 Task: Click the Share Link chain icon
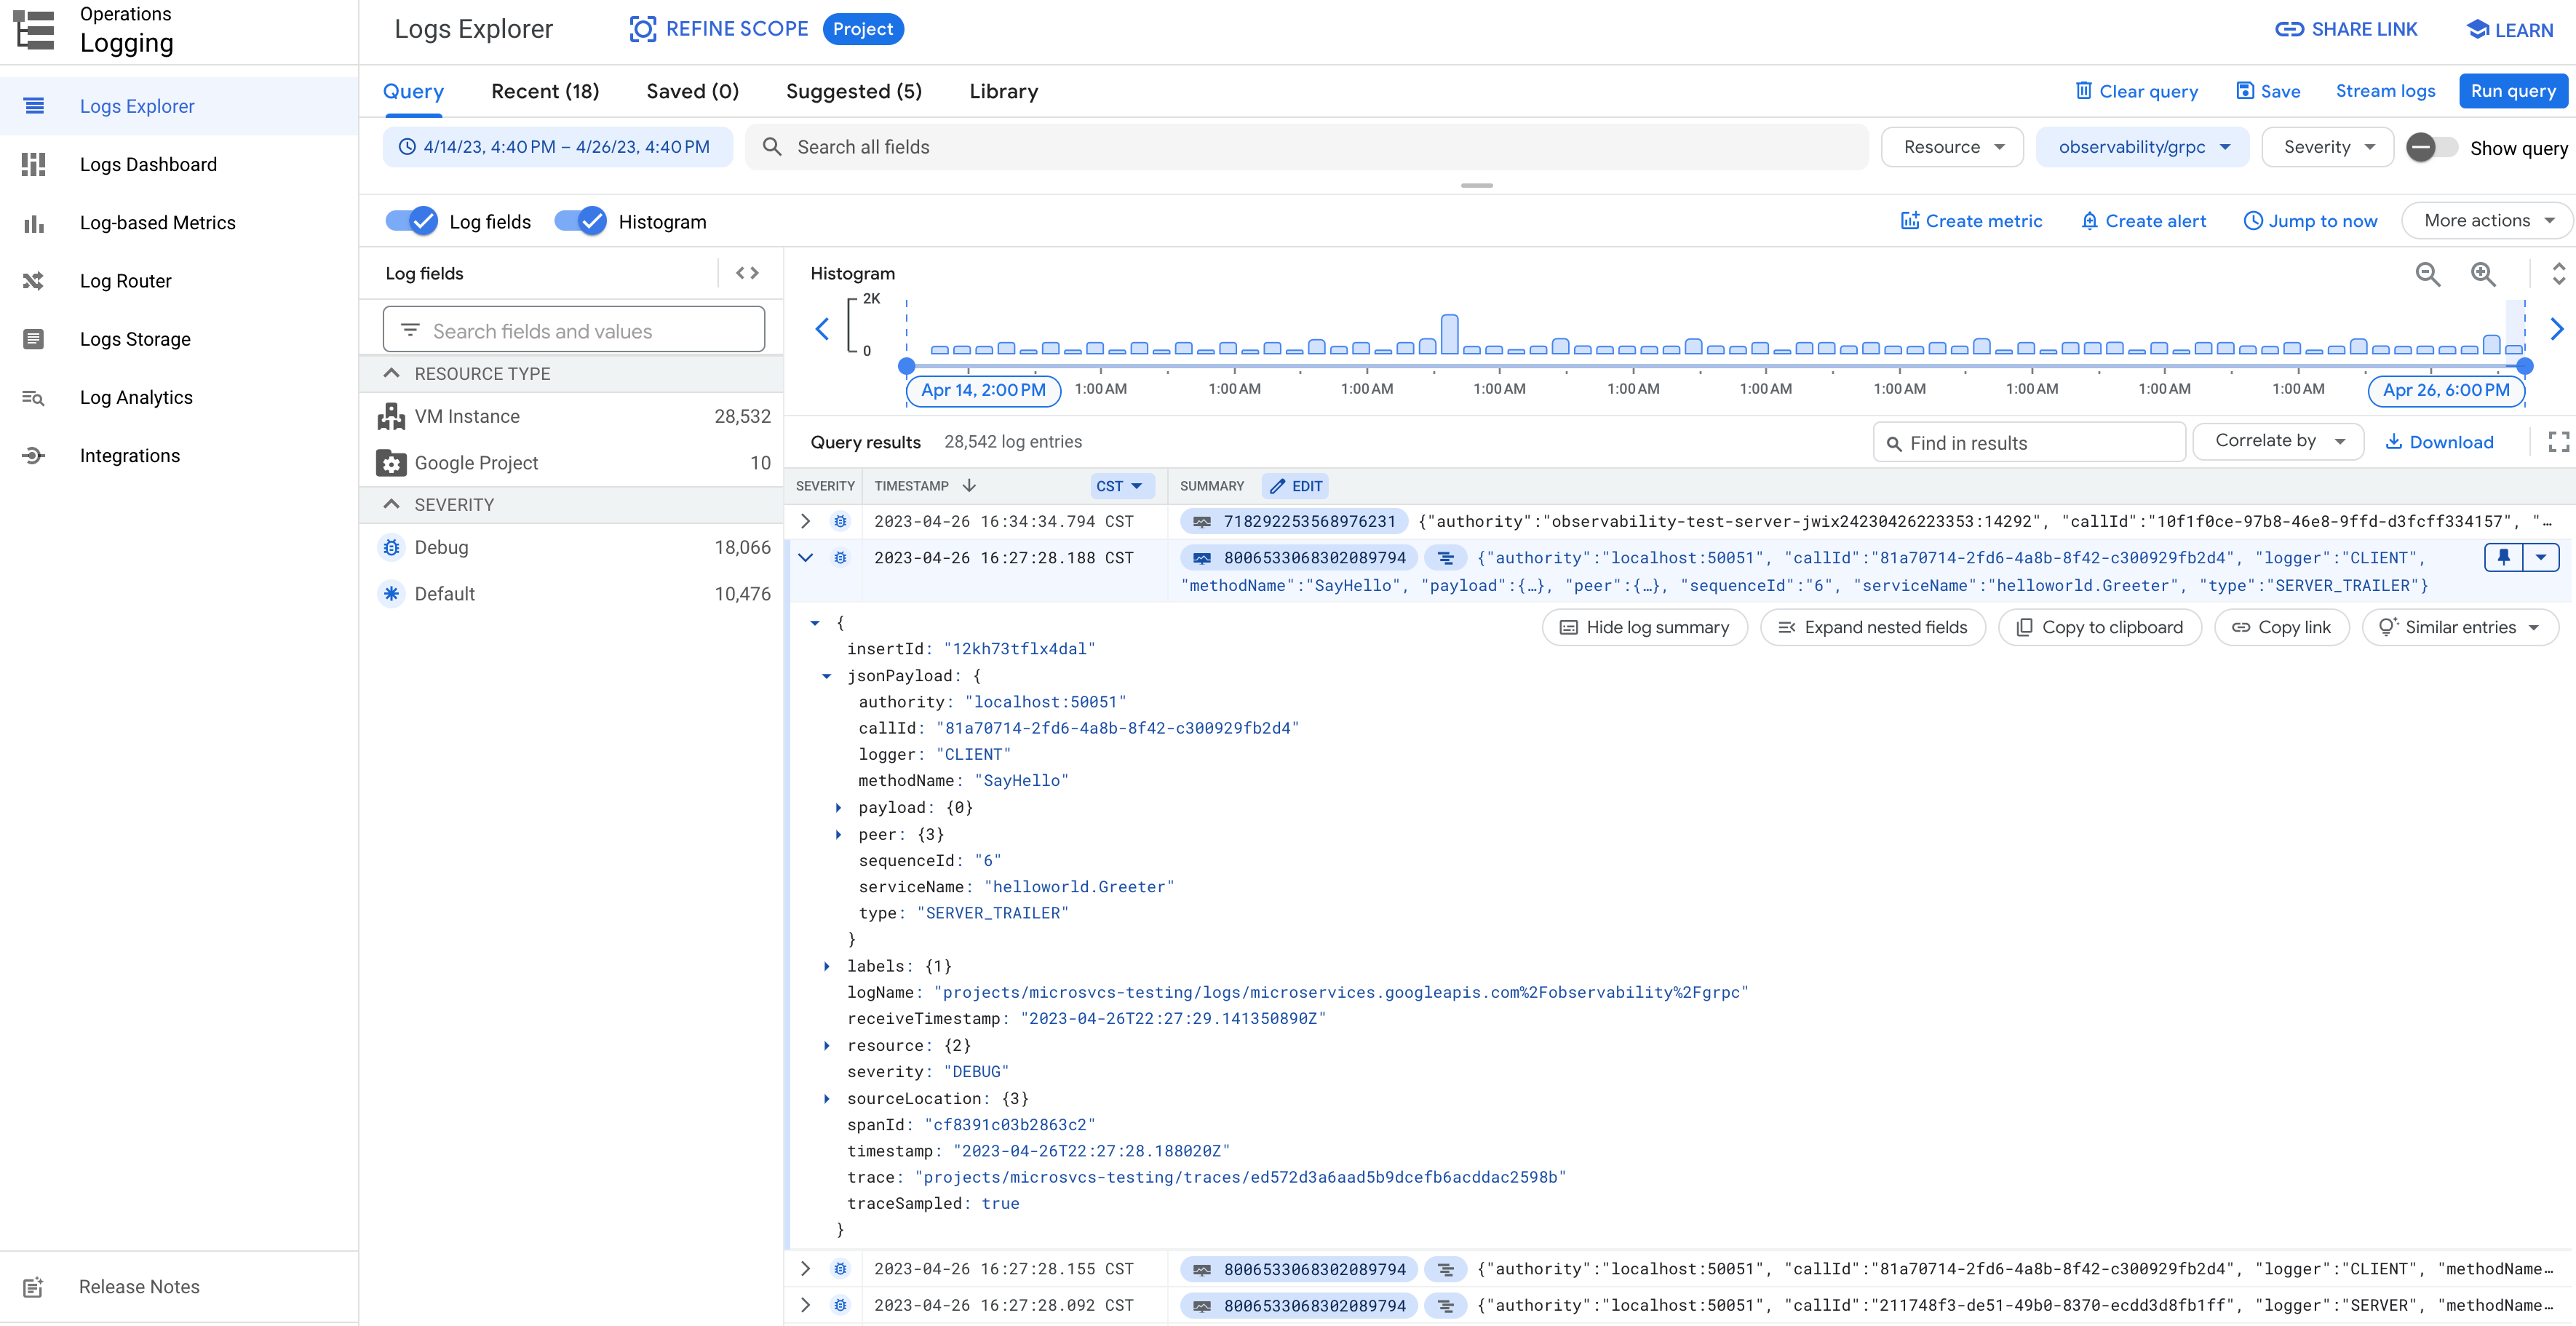pyautogui.click(x=2288, y=29)
